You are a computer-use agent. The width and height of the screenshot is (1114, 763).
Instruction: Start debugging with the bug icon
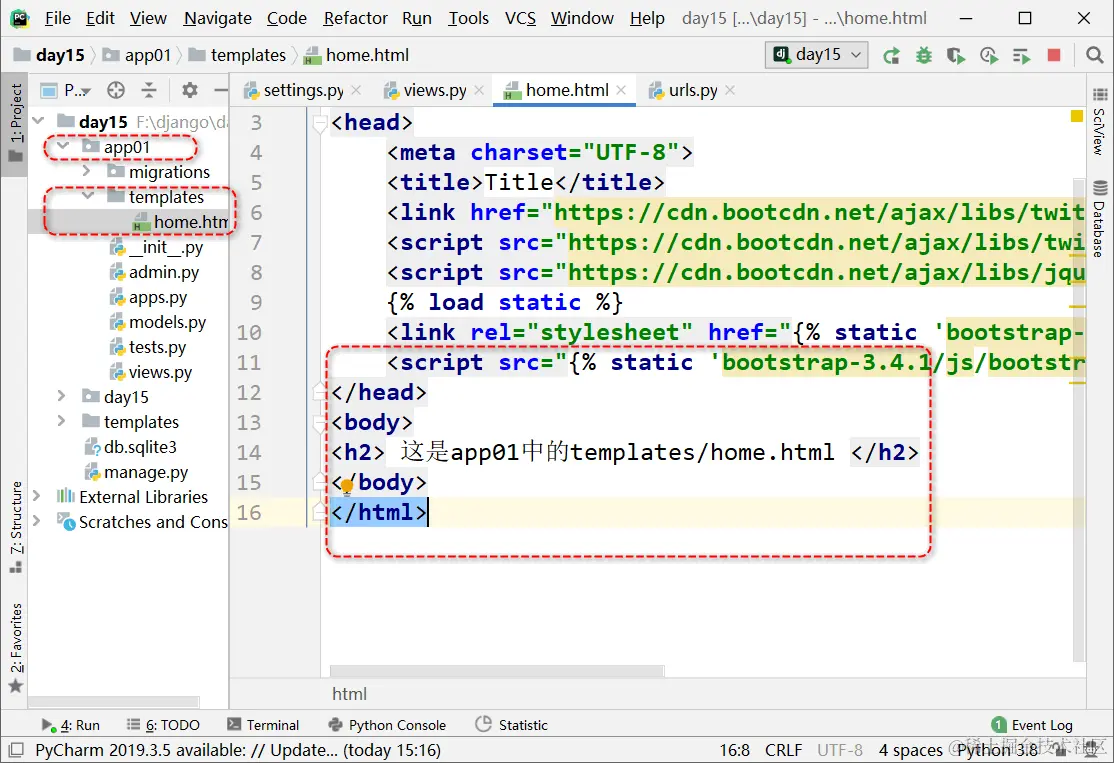pos(924,55)
